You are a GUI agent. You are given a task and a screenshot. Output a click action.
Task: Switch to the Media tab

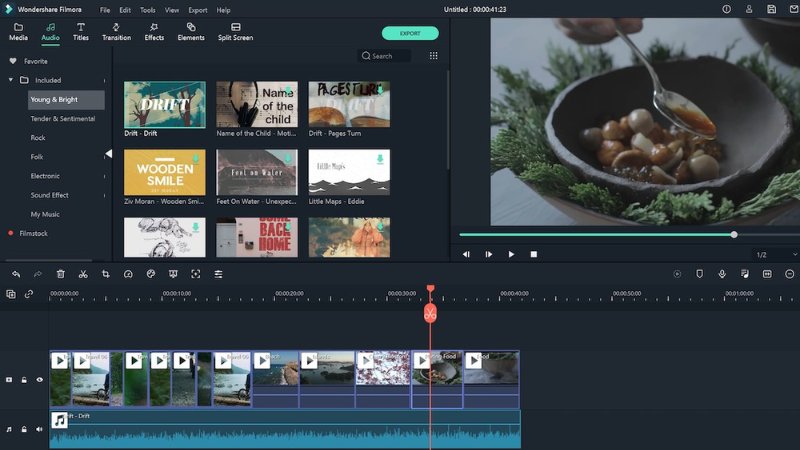click(x=18, y=32)
